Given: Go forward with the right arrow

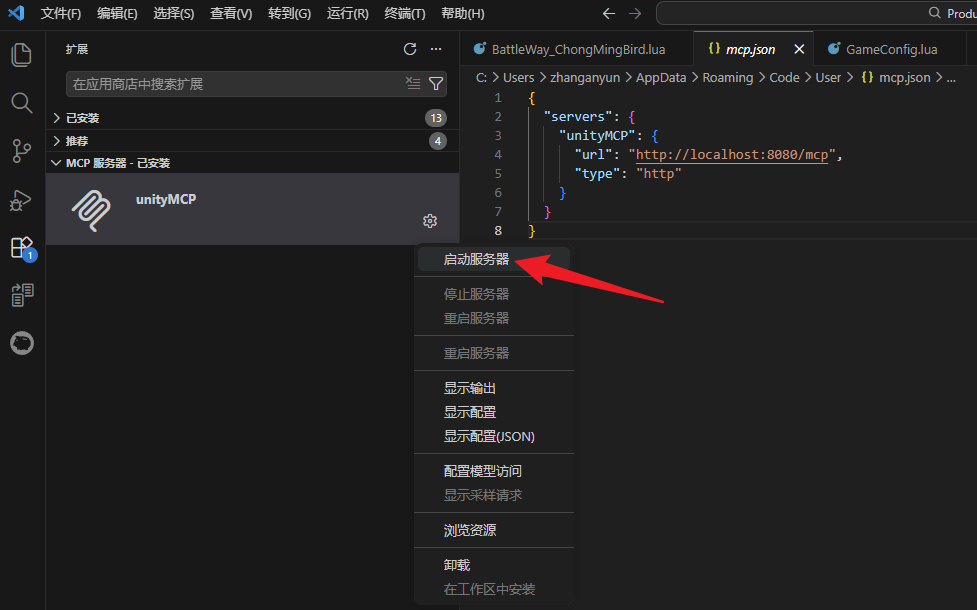Looking at the screenshot, I should click(635, 13).
